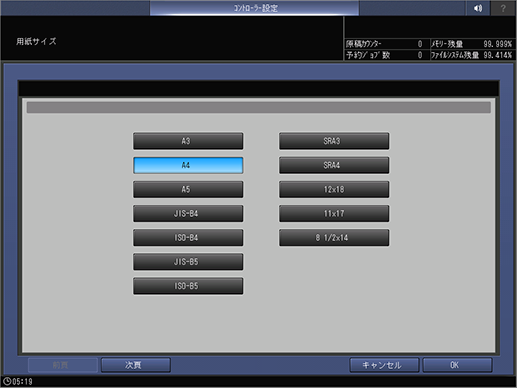
Task: Pick the 12x18 paper size
Action: (x=334, y=189)
